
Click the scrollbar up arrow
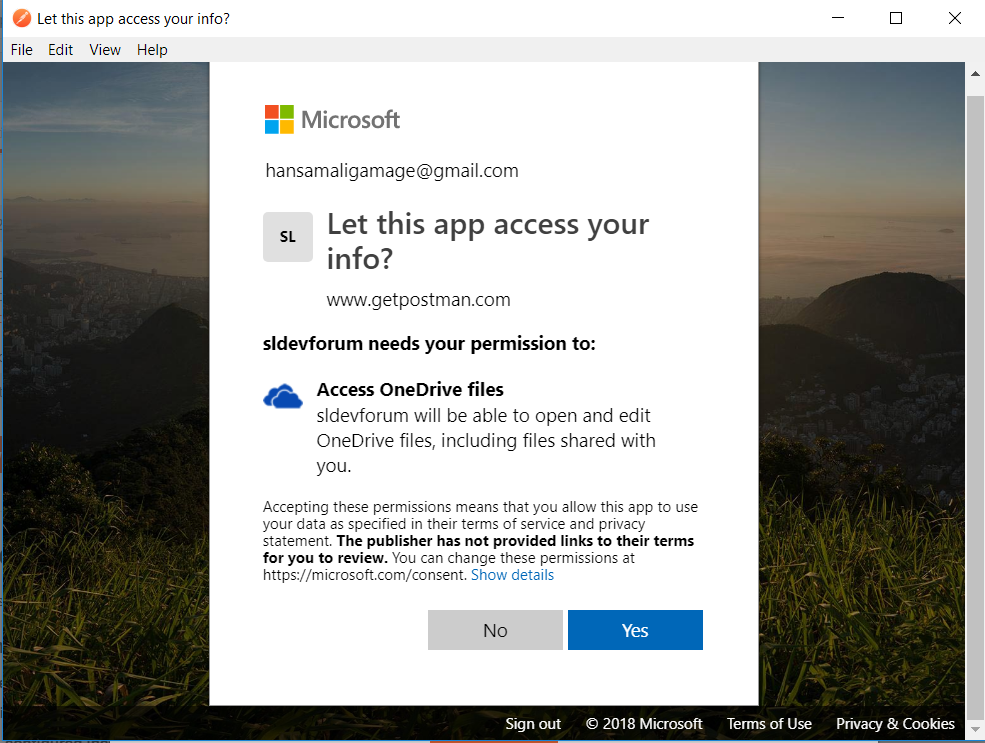[x=975, y=73]
